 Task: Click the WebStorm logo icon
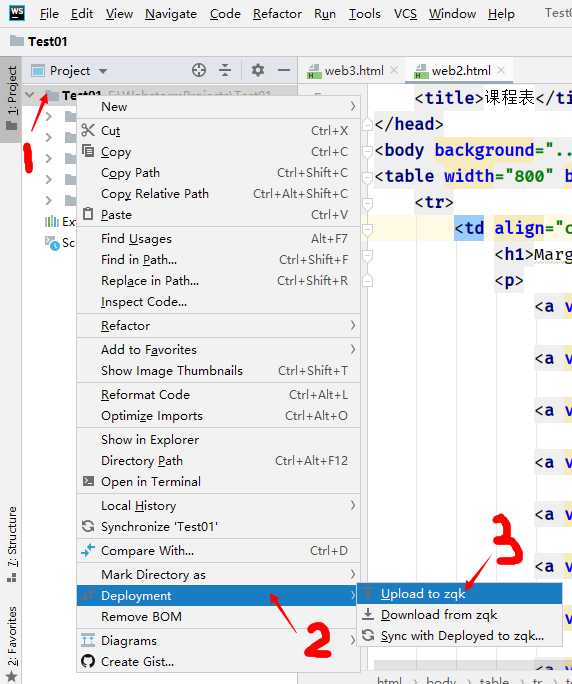pyautogui.click(x=17, y=13)
